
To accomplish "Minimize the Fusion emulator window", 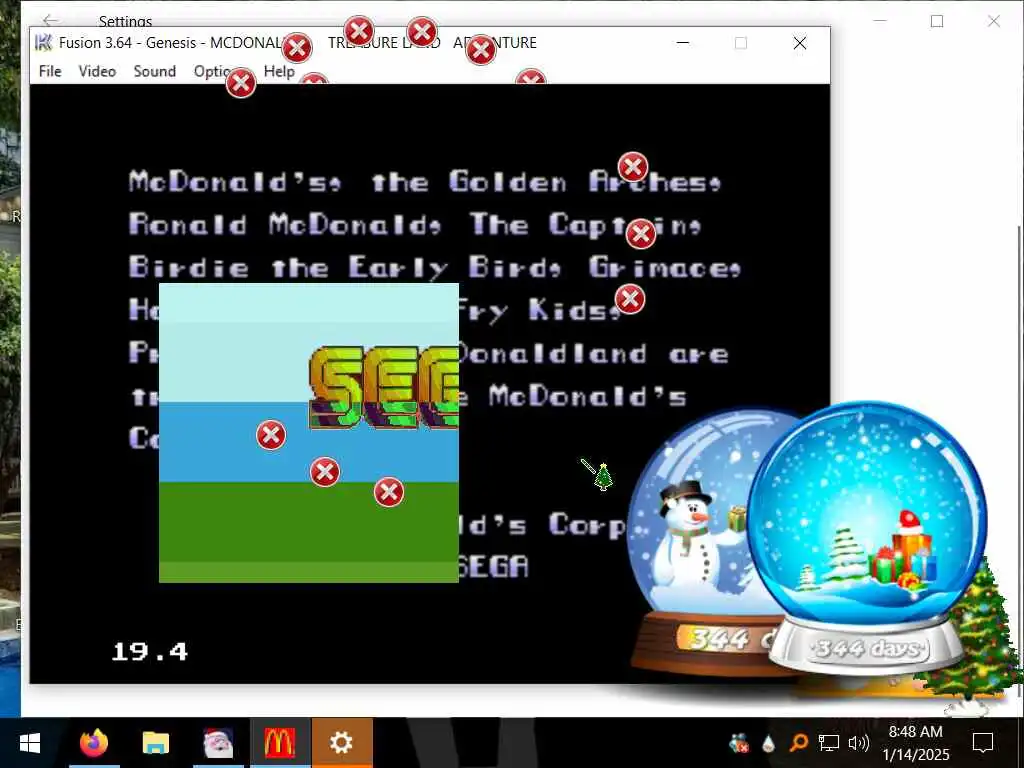I will coord(683,43).
